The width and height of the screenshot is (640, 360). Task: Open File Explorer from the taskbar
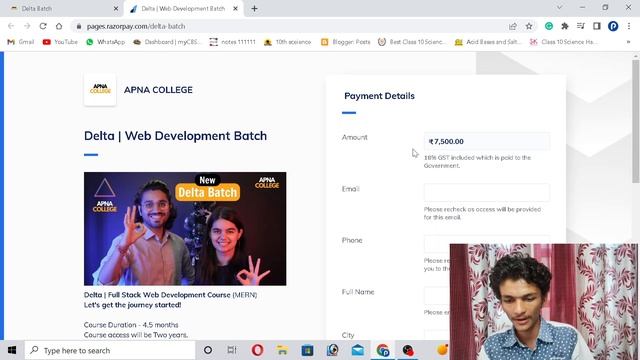pos(282,350)
